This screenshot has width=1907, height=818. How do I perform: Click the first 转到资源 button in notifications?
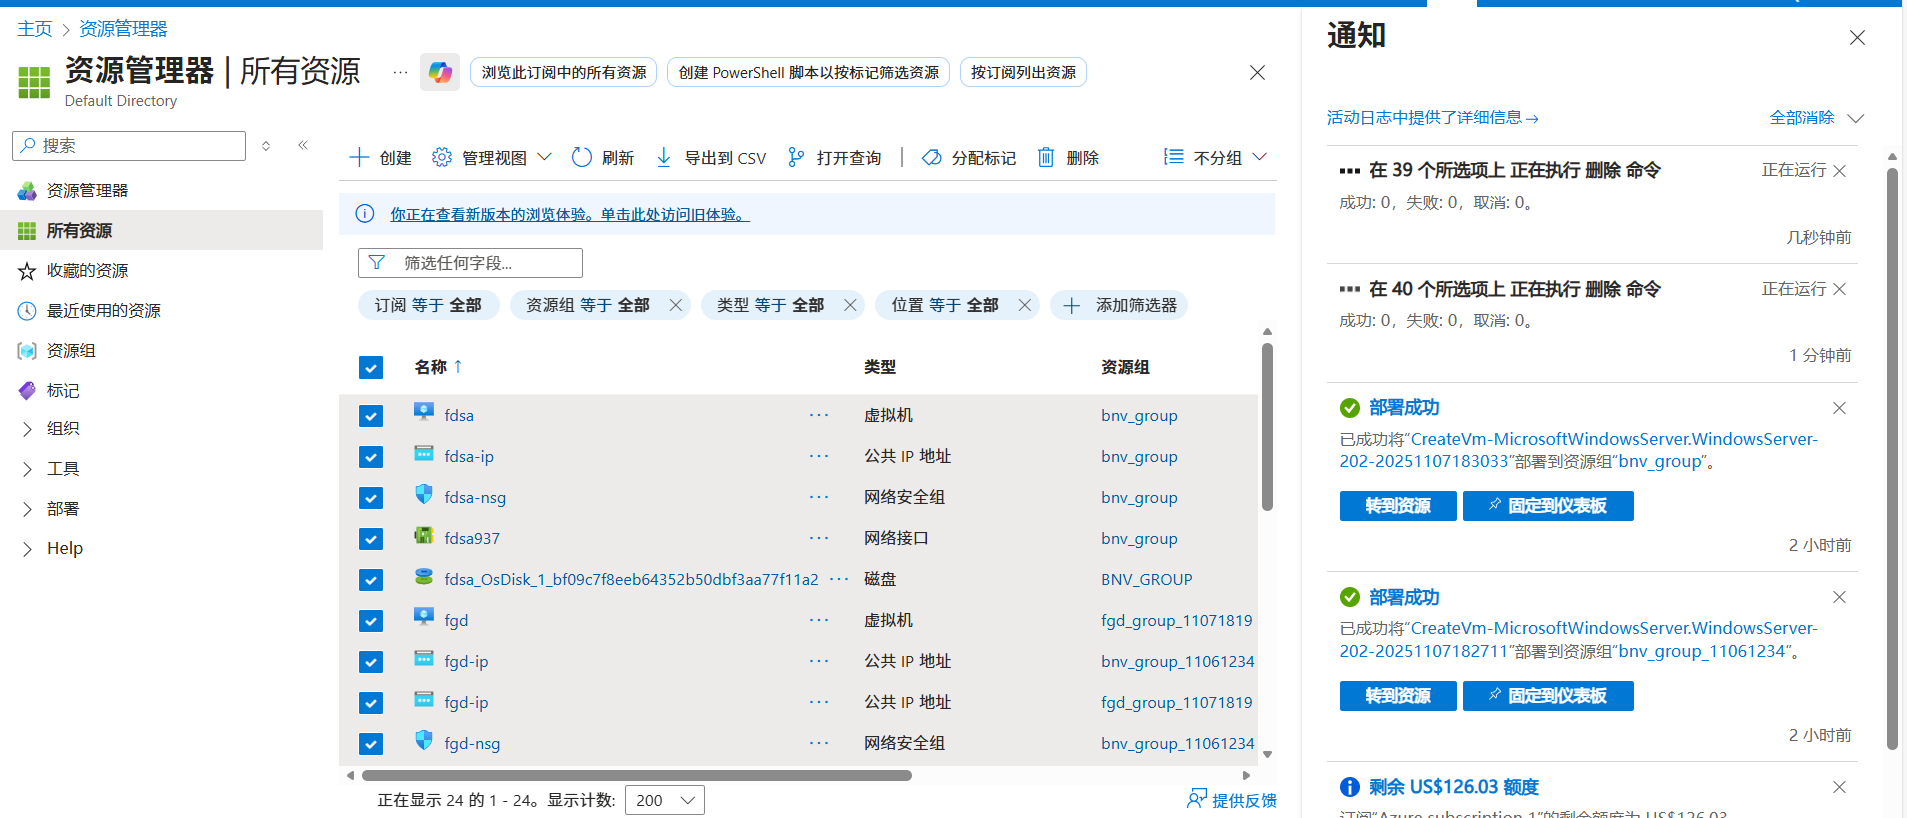click(1397, 506)
